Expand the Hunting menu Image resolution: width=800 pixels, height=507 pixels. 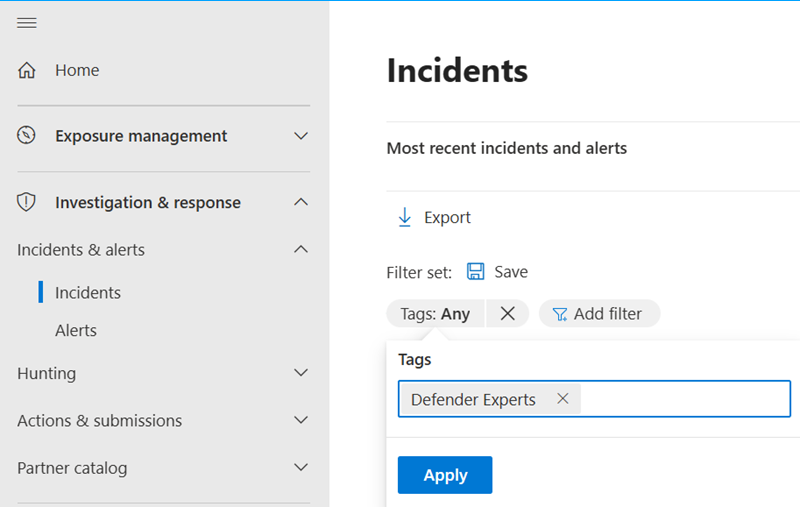click(301, 373)
